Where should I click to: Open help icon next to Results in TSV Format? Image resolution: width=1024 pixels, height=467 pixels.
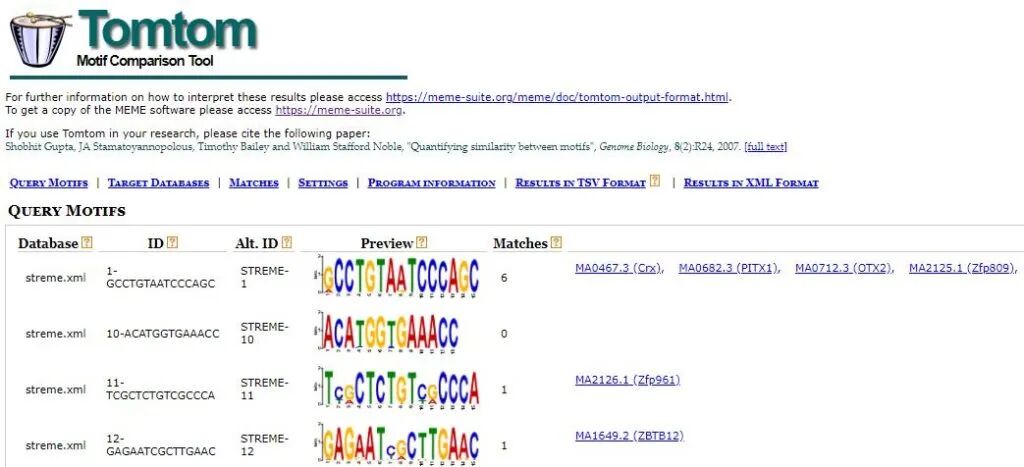point(654,181)
